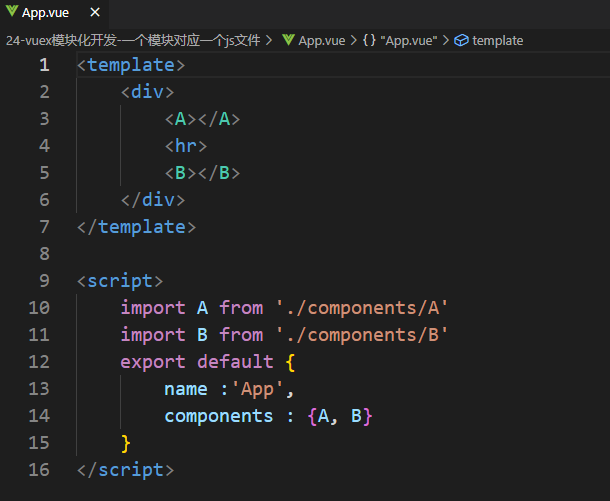Click the 'components' property key on line 14
The width and height of the screenshot is (610, 501).
(219, 416)
